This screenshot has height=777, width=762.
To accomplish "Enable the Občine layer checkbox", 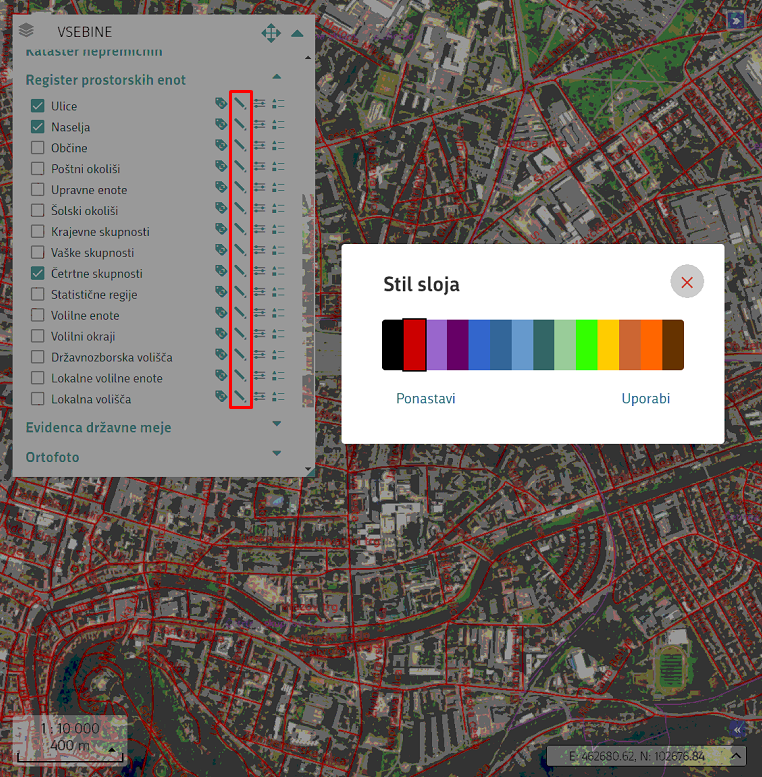I will pyautogui.click(x=38, y=148).
